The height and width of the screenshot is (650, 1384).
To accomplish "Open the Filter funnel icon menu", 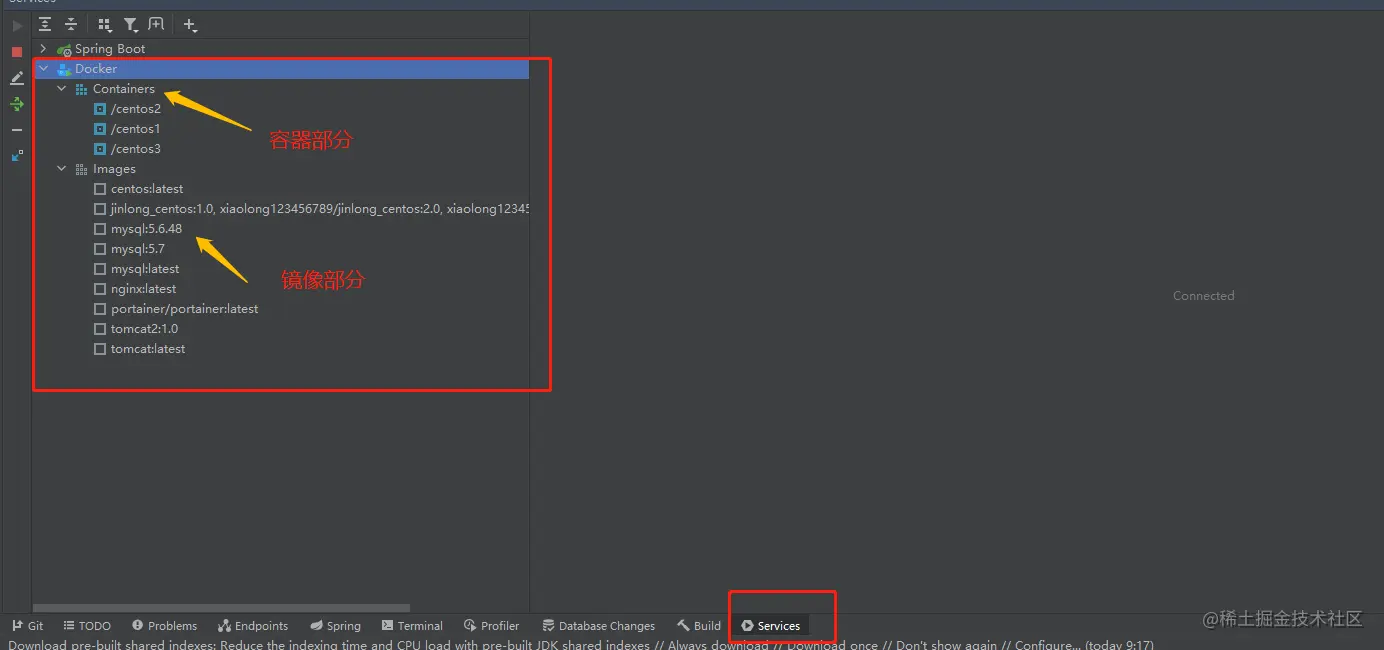I will [131, 24].
